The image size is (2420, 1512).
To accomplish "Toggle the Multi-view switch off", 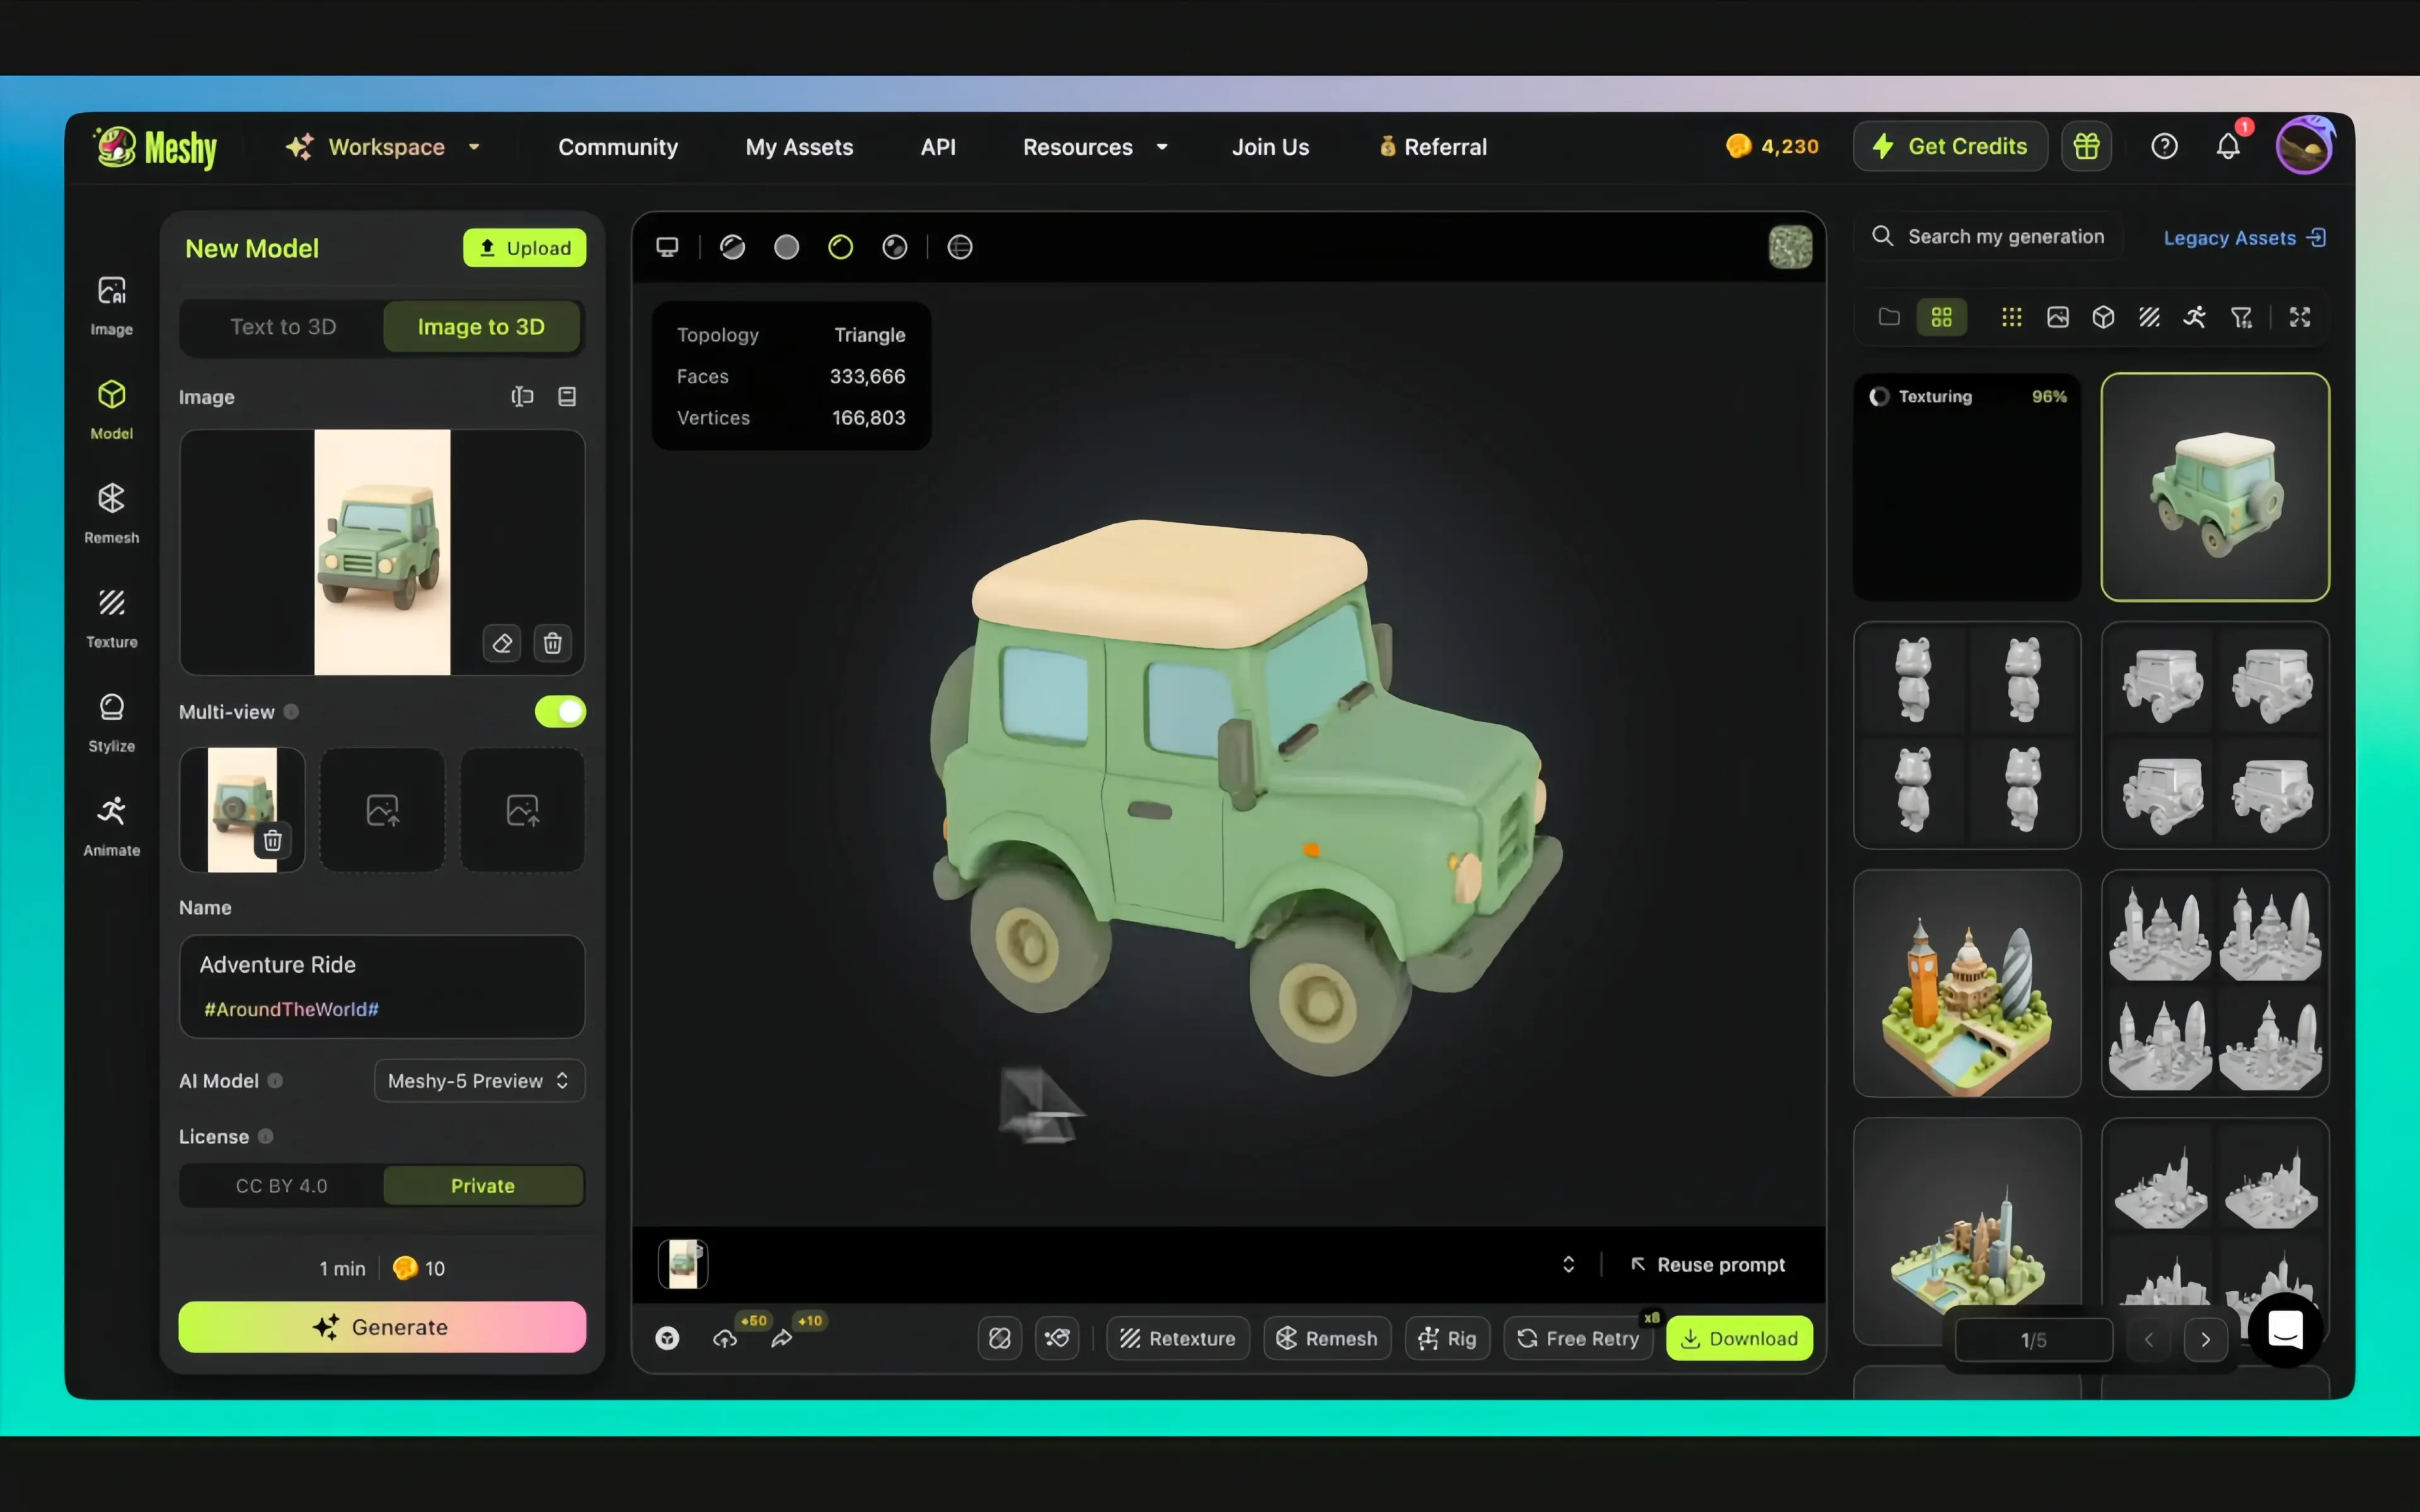I will tap(560, 711).
